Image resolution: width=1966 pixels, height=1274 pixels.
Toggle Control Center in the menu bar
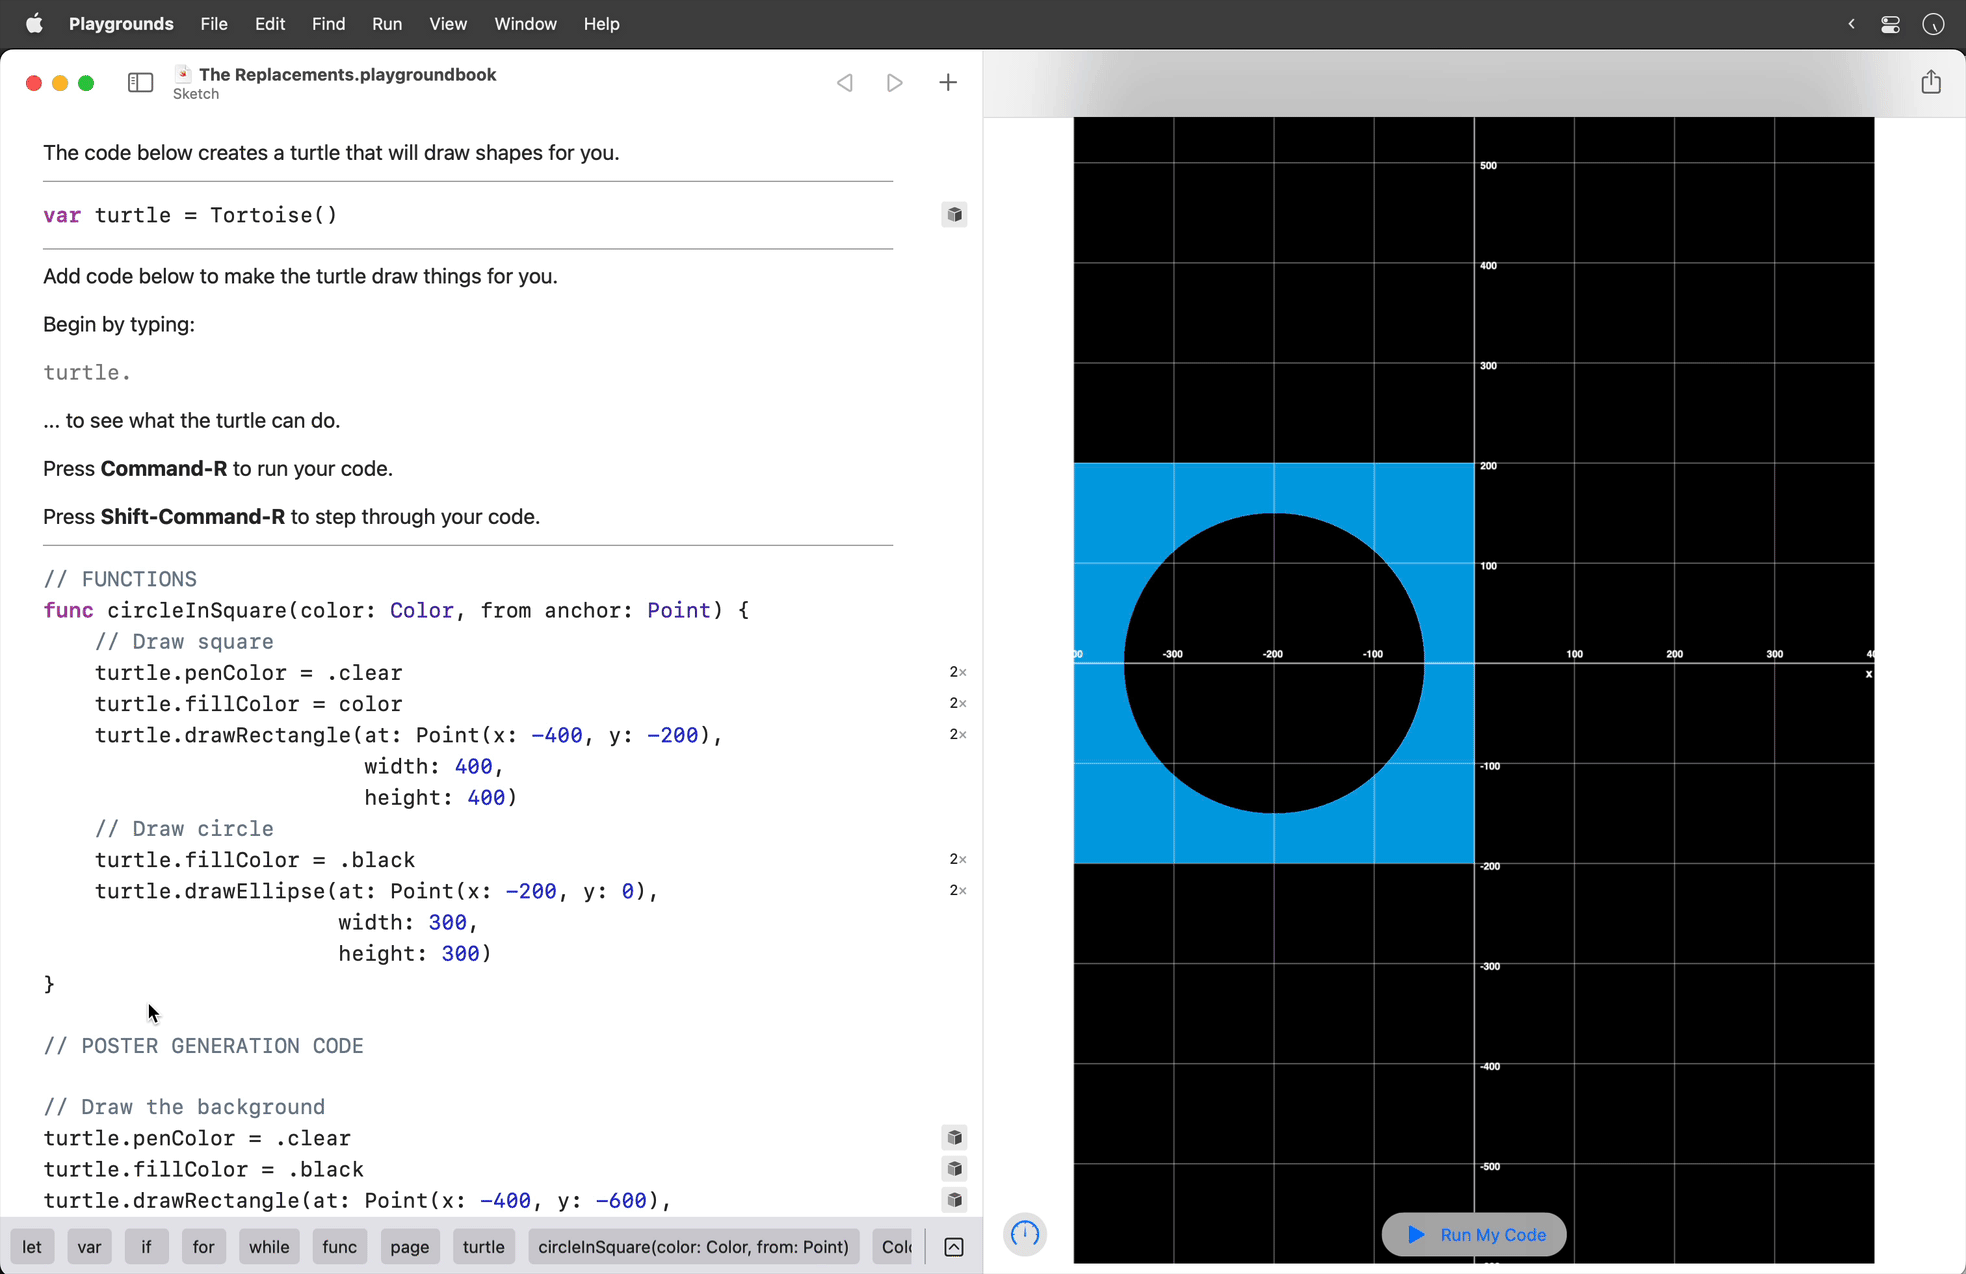[x=1890, y=23]
